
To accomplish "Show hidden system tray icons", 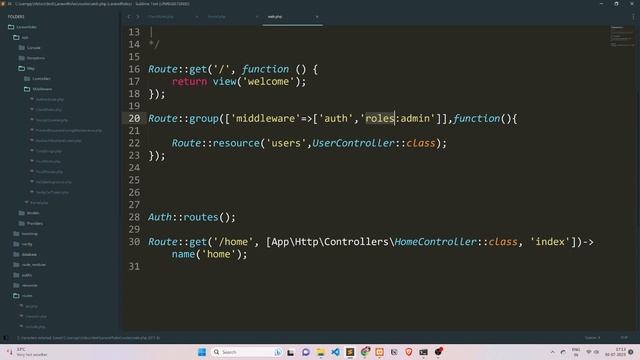I will tap(552, 352).
